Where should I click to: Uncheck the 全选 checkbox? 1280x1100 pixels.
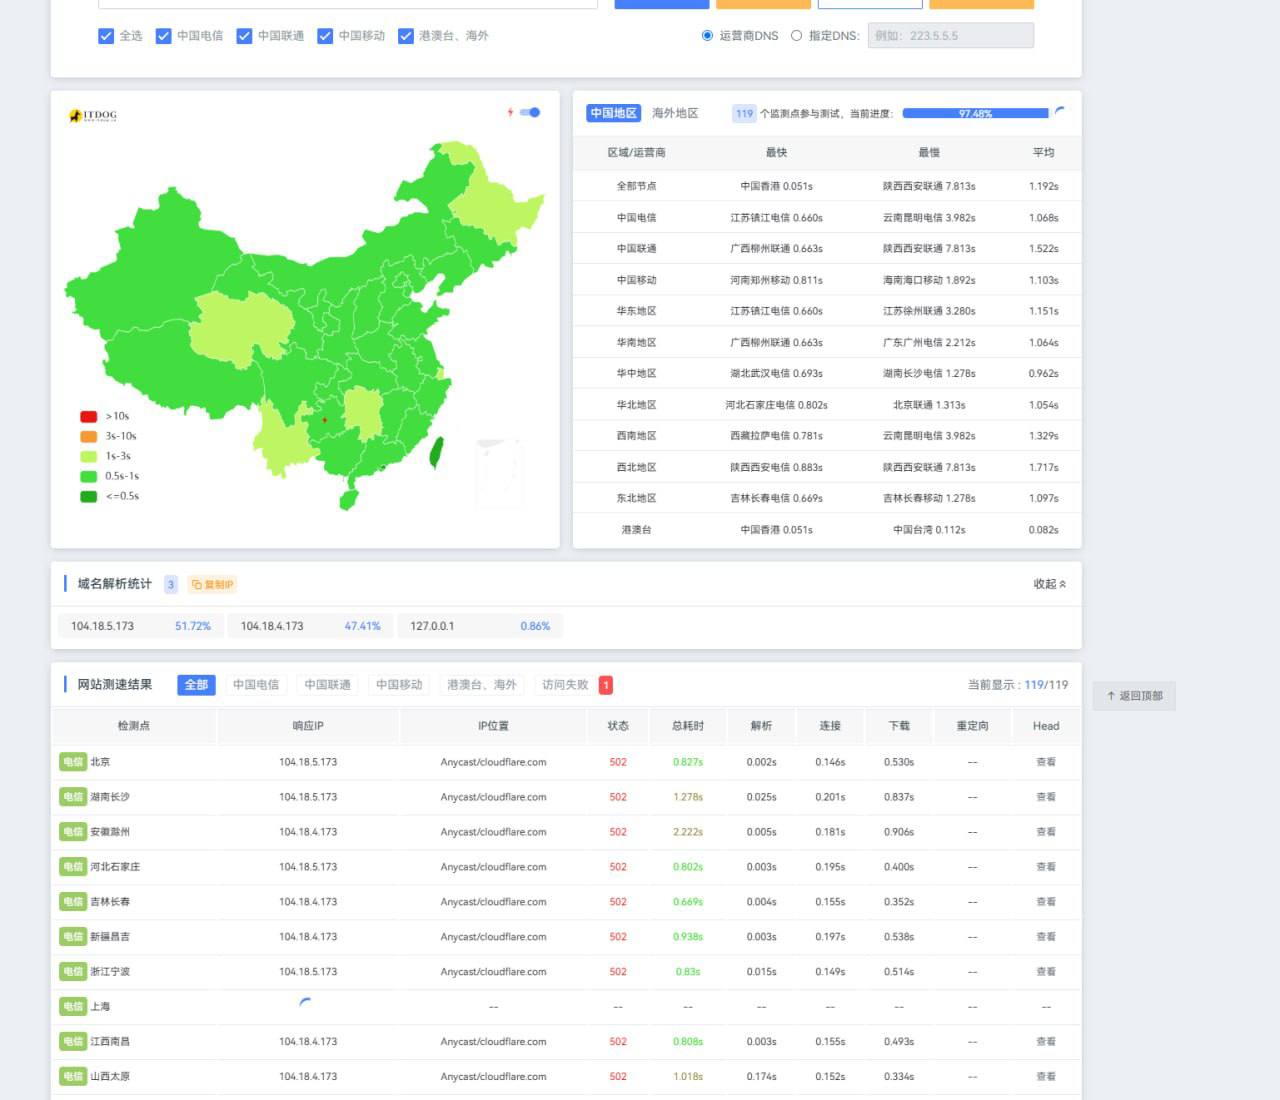[106, 36]
